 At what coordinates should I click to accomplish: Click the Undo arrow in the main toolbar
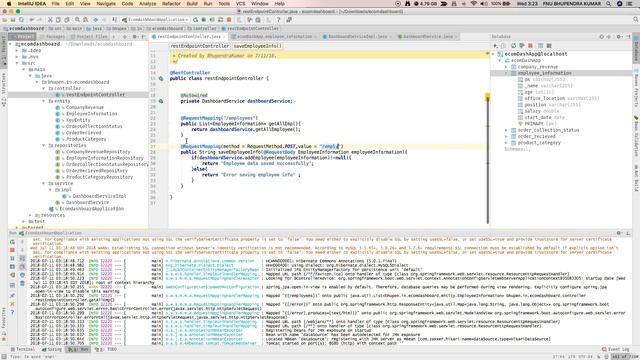coord(32,20)
